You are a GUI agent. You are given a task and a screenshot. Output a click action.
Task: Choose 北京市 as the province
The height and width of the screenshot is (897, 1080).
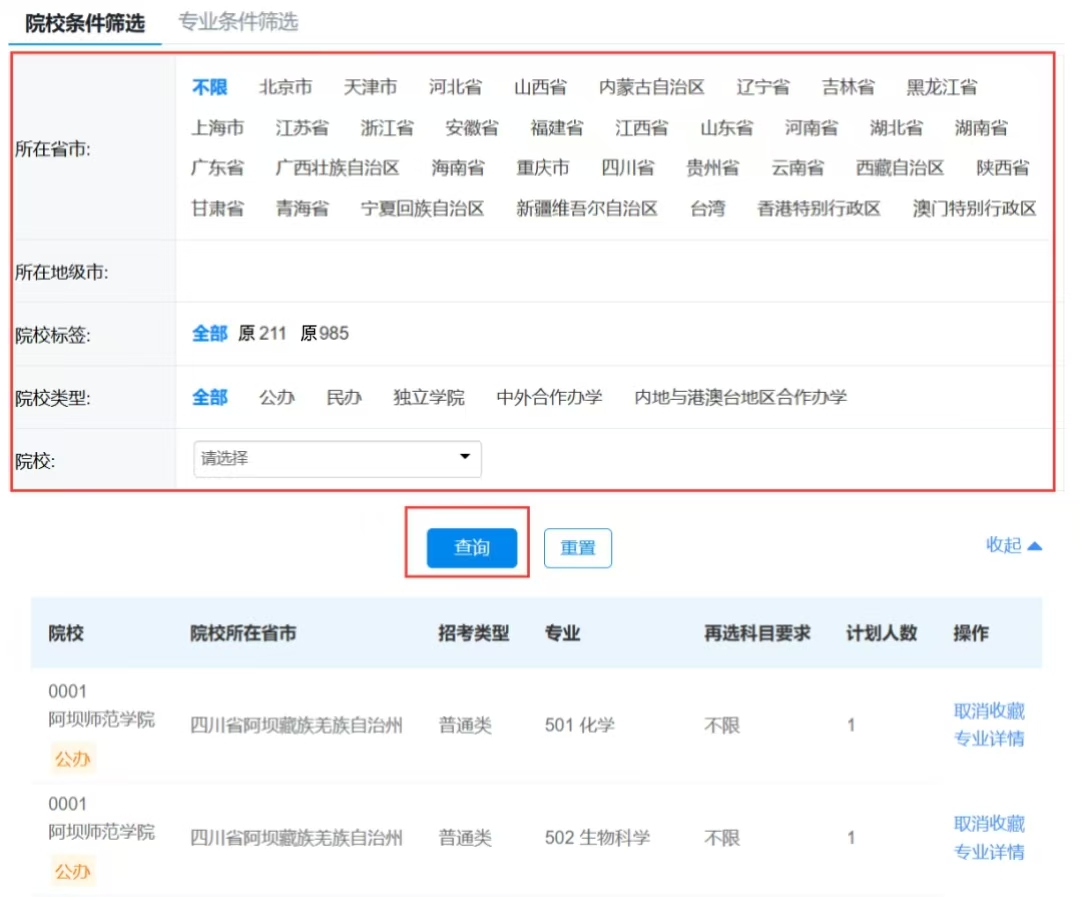coord(285,87)
